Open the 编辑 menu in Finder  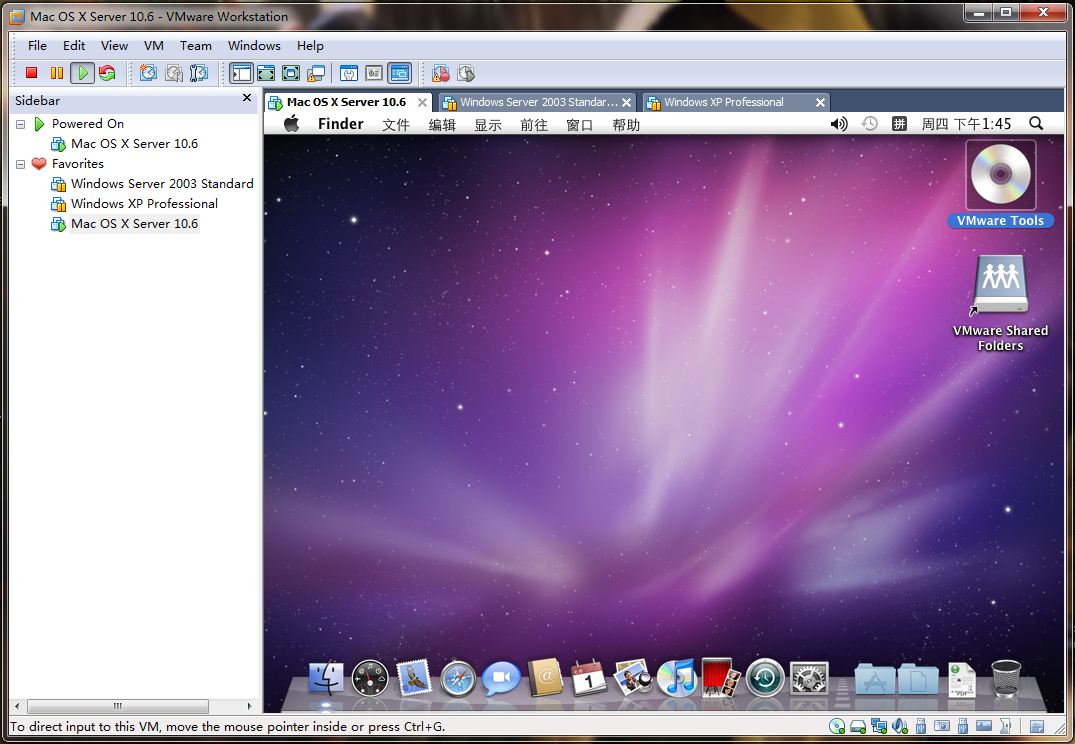pos(442,125)
